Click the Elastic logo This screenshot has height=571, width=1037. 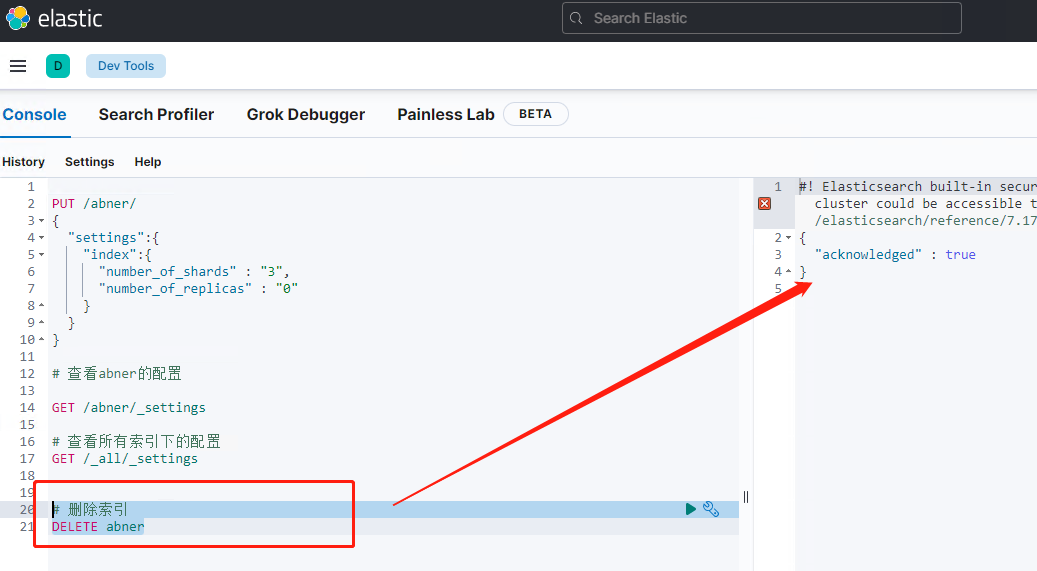click(54, 18)
